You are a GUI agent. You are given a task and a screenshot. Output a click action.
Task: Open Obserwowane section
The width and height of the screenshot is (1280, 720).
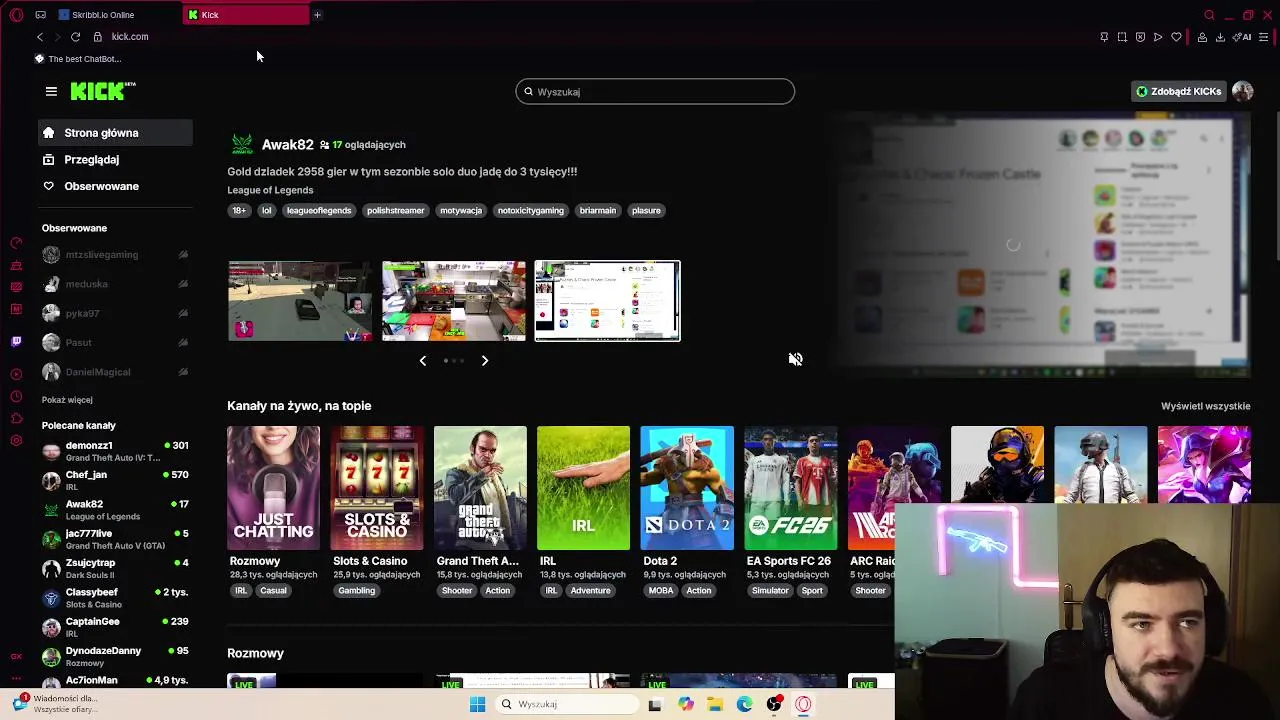tap(116, 186)
